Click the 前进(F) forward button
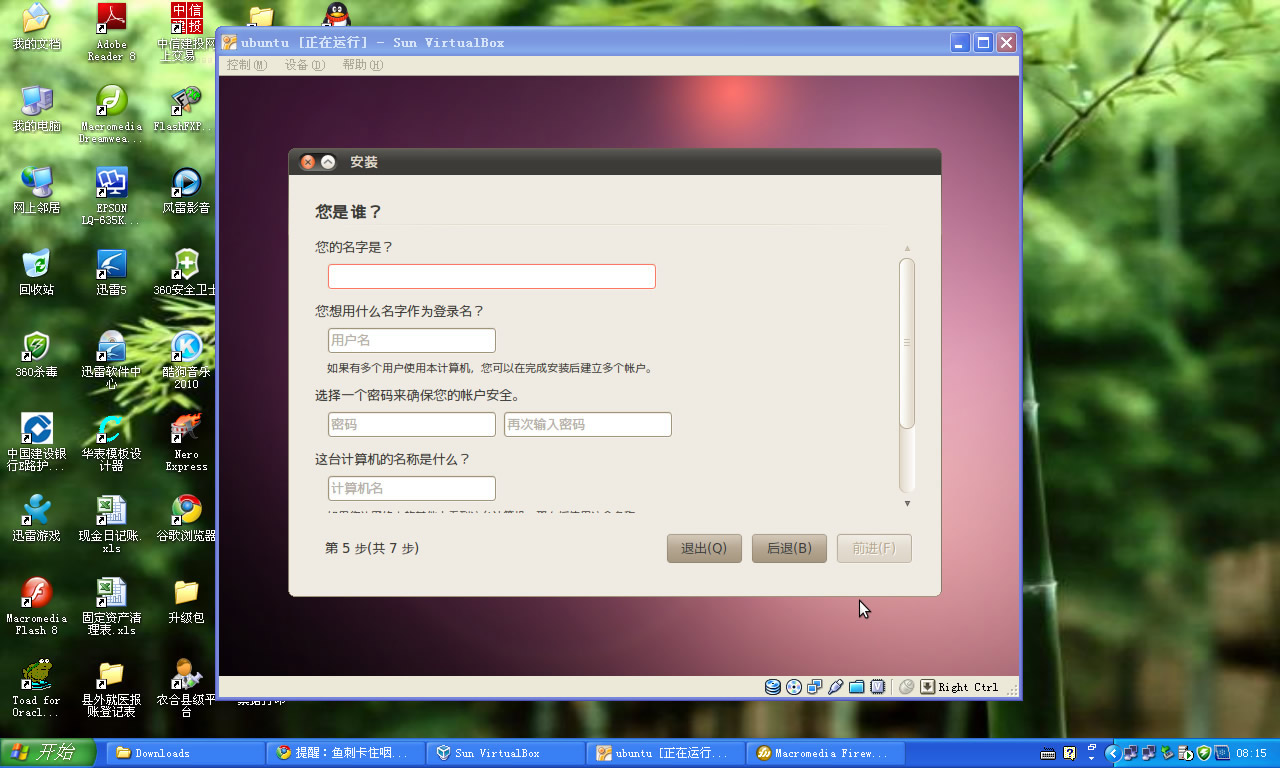The height and width of the screenshot is (768, 1280). [x=874, y=548]
